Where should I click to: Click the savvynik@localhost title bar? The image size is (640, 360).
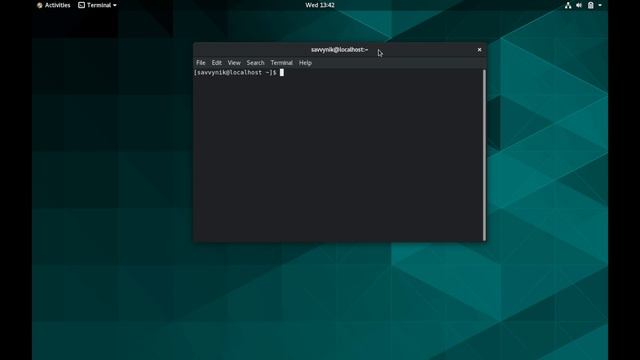(340, 50)
